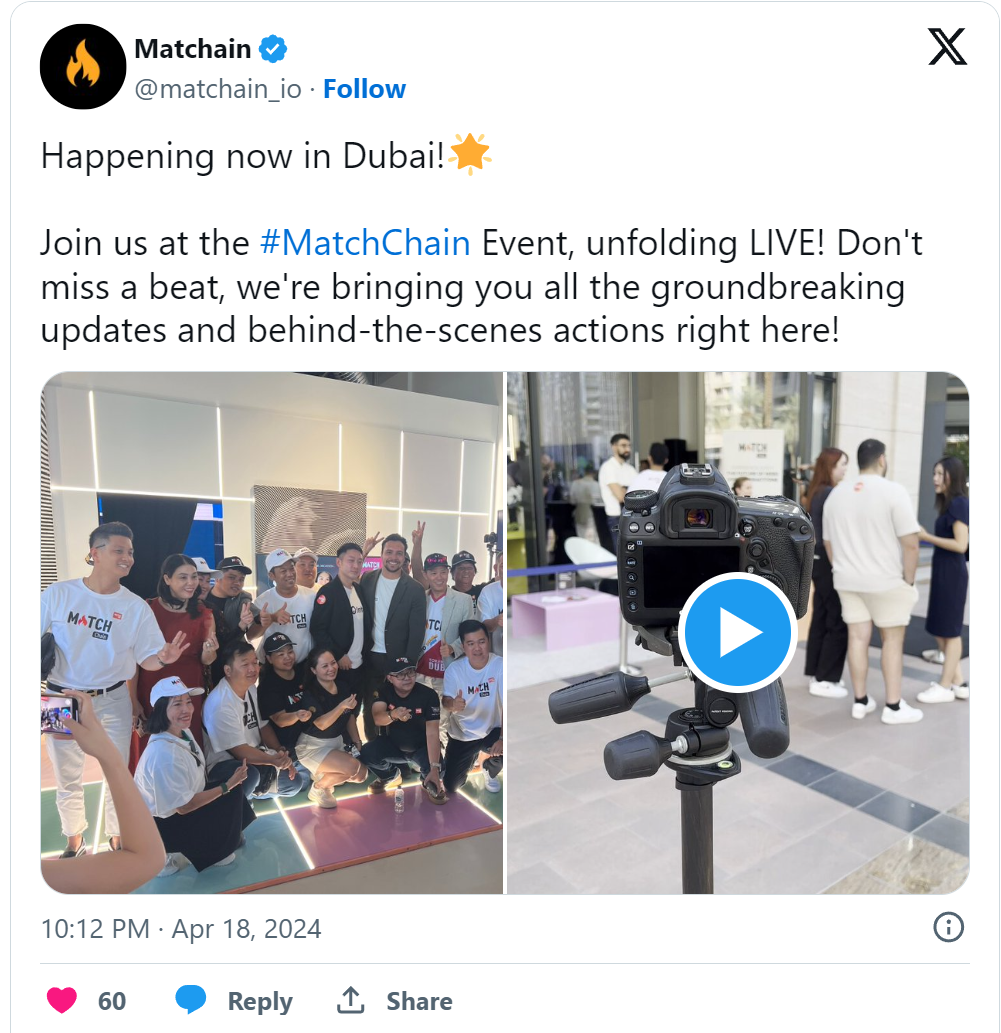Click the Reply text label
Image resolution: width=1001 pixels, height=1033 pixels.
click(x=260, y=1001)
